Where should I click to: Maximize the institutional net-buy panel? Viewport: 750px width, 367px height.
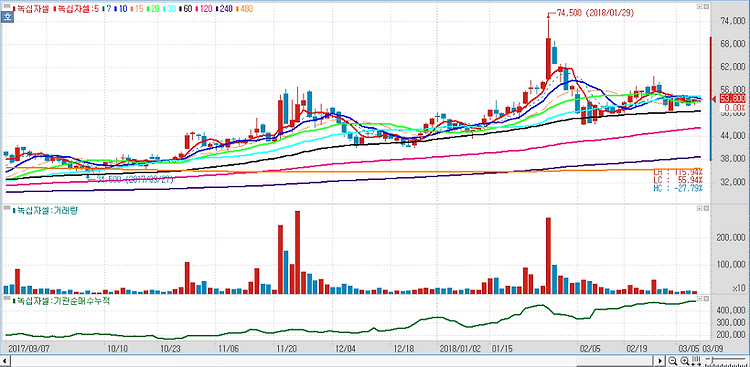point(699,298)
